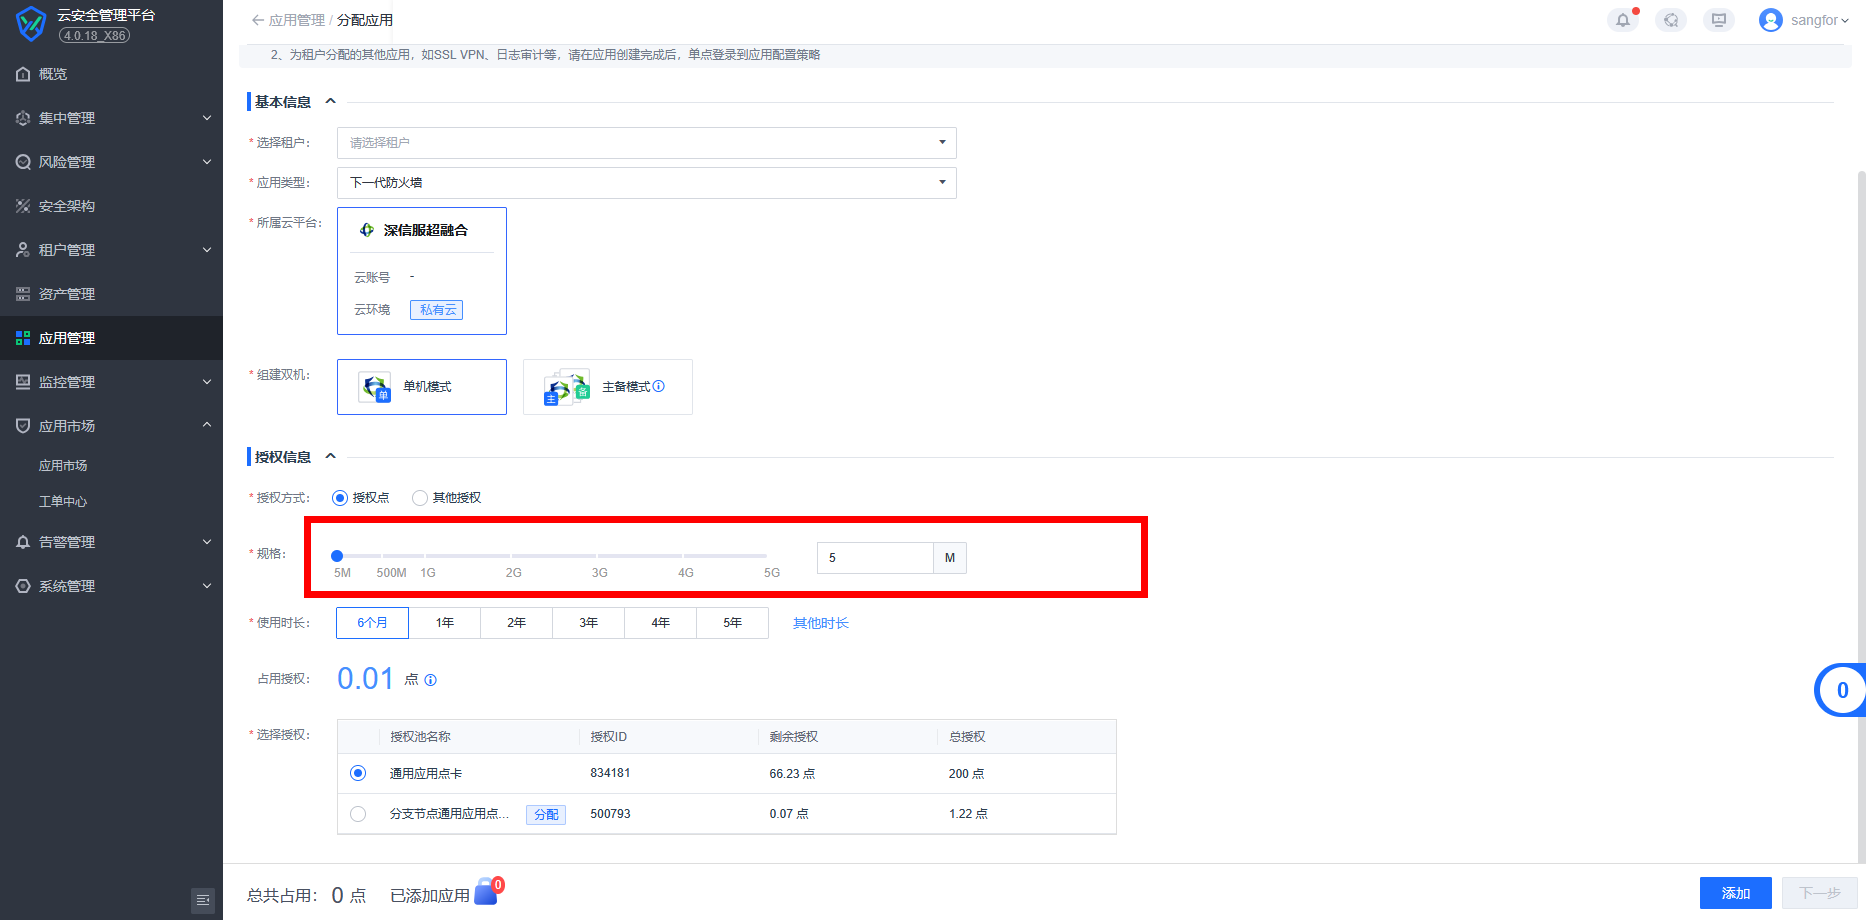This screenshot has height=920, width=1866.
Task: Click the 其他时长 link
Action: click(x=820, y=623)
